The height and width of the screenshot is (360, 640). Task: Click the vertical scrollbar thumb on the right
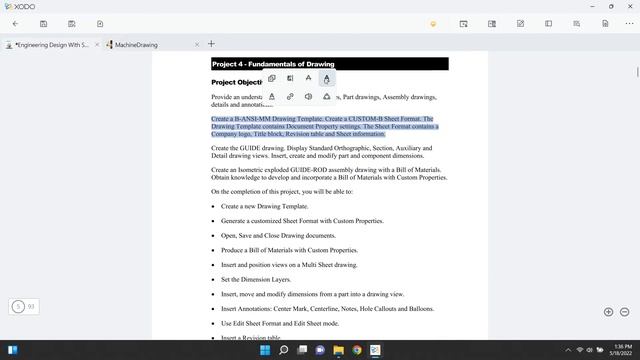point(638,72)
